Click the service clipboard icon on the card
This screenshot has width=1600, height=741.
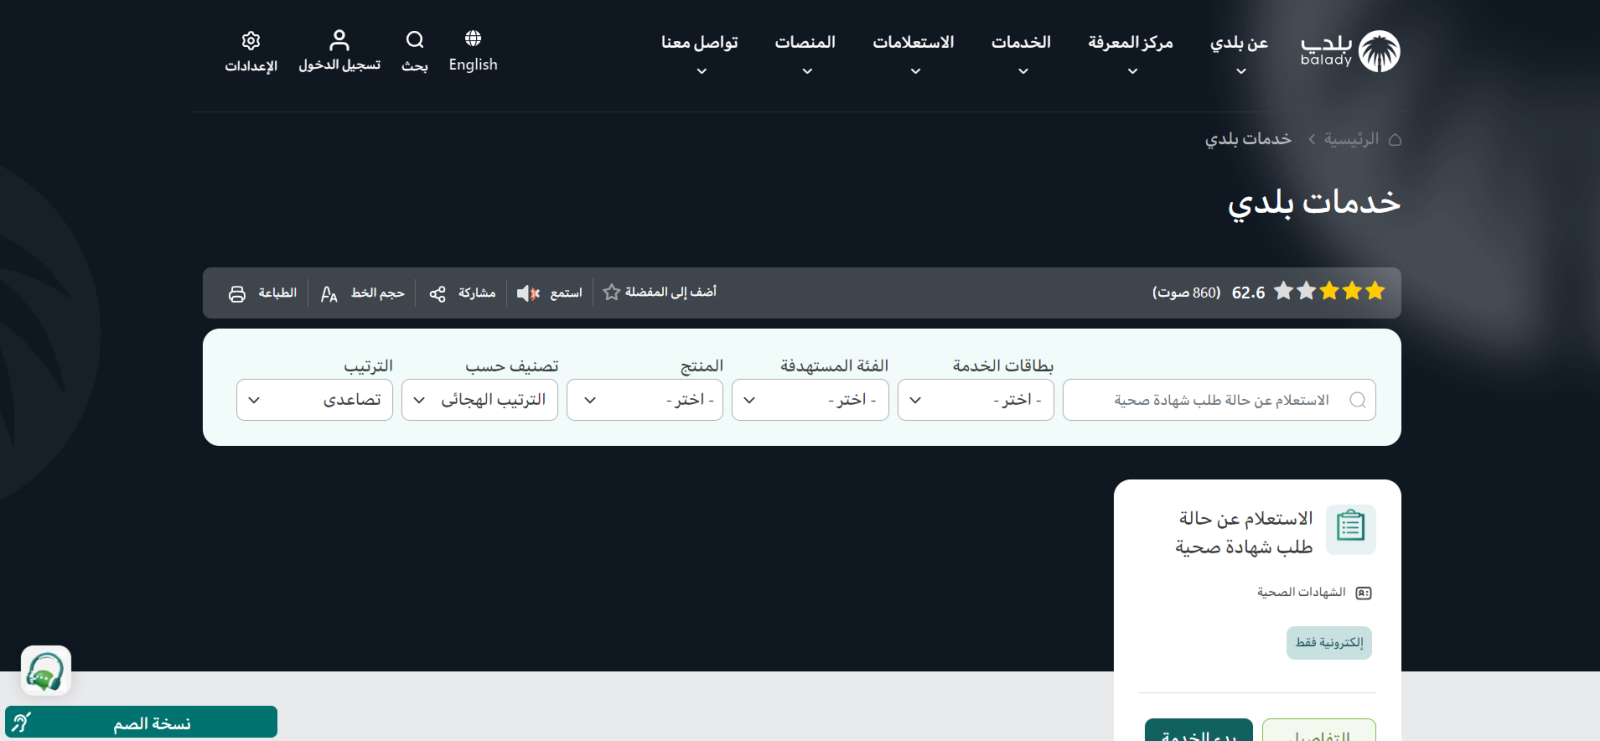tap(1351, 529)
